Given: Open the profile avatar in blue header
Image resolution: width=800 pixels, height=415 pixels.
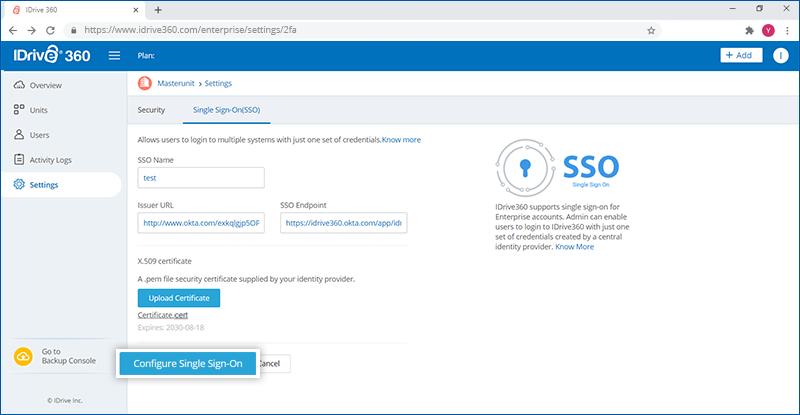Looking at the screenshot, I should click(780, 55).
